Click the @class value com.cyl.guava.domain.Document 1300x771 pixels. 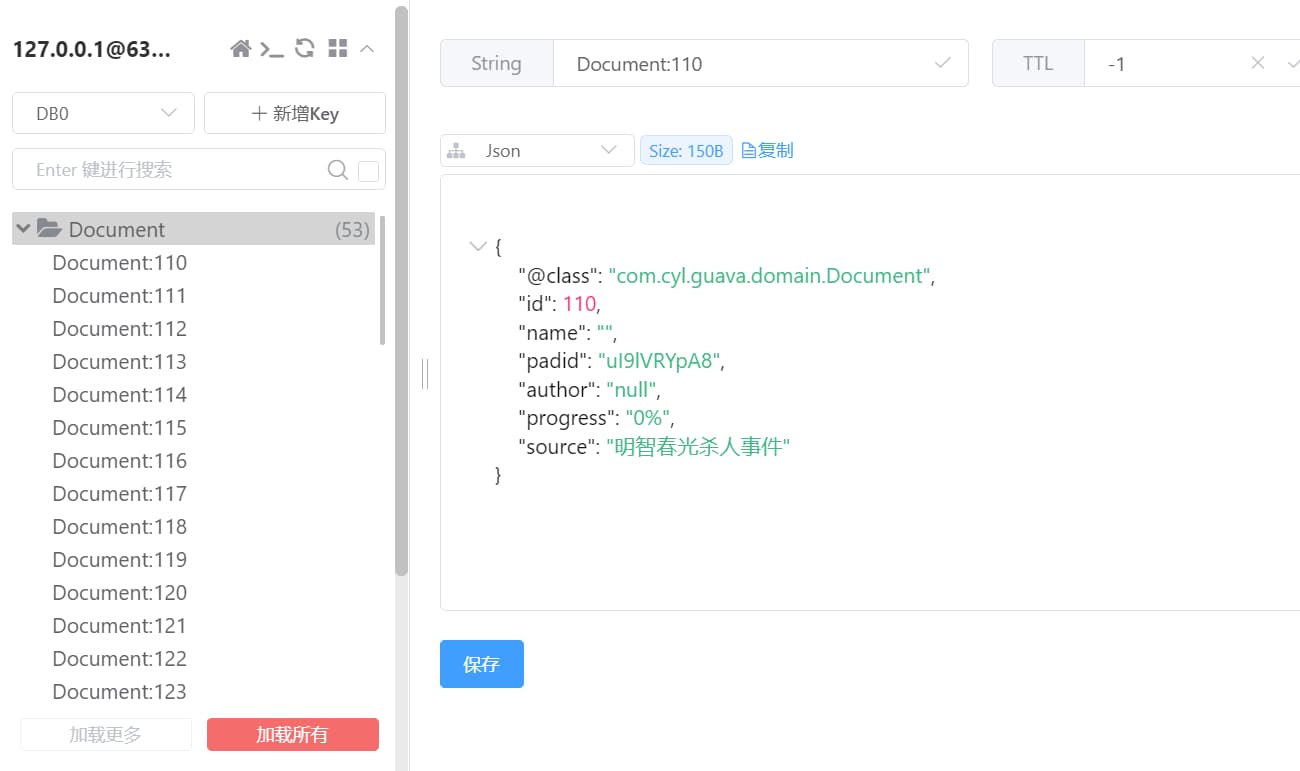coord(770,276)
